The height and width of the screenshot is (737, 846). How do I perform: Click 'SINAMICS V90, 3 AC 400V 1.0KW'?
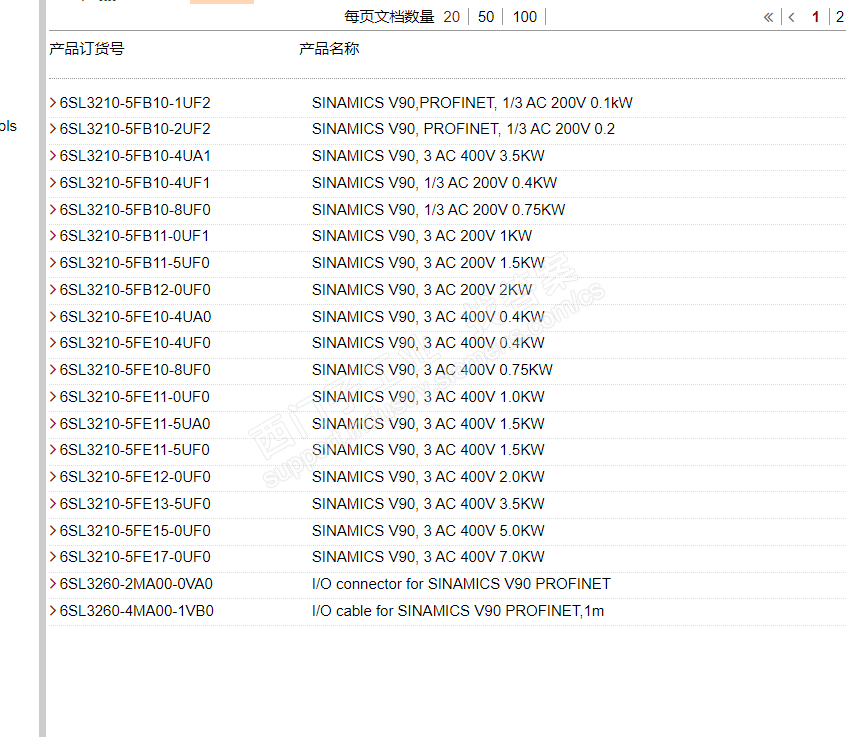(428, 397)
